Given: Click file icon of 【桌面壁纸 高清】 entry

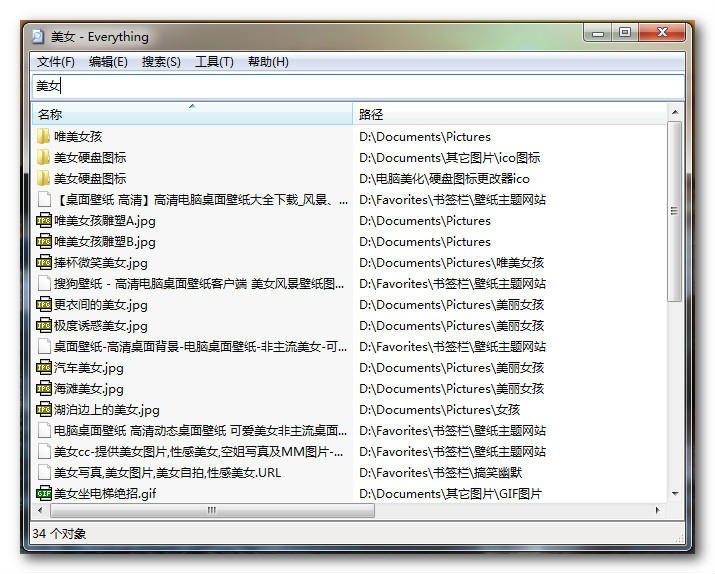Looking at the screenshot, I should click(x=44, y=199).
